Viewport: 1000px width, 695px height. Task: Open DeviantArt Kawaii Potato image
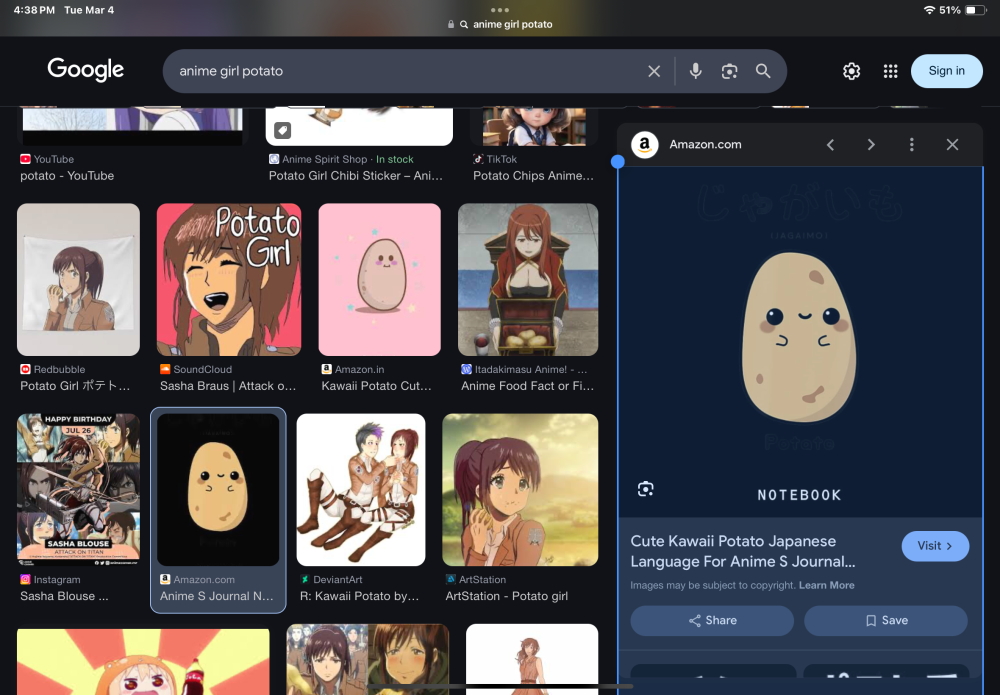click(361, 490)
